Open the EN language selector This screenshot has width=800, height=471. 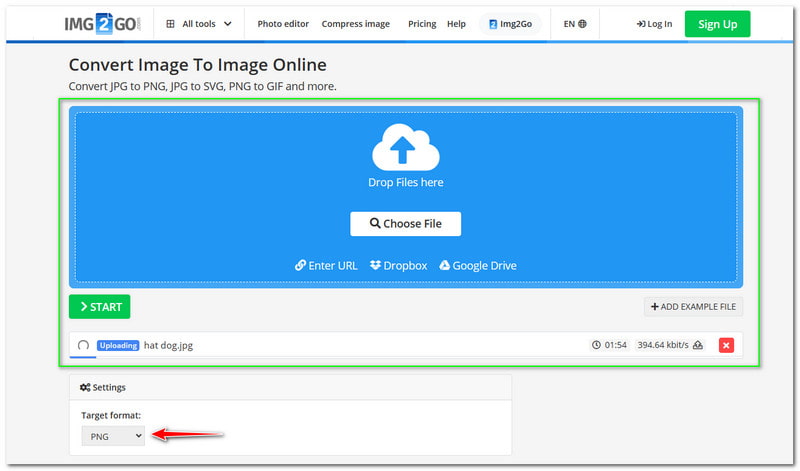(x=575, y=24)
